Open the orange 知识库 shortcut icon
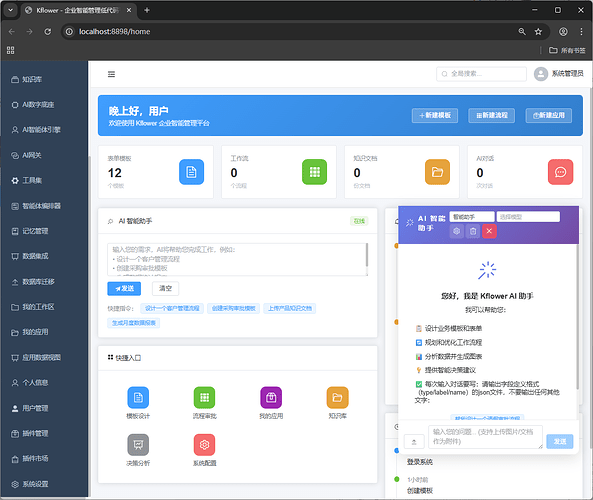This screenshot has width=593, height=500. 337,398
